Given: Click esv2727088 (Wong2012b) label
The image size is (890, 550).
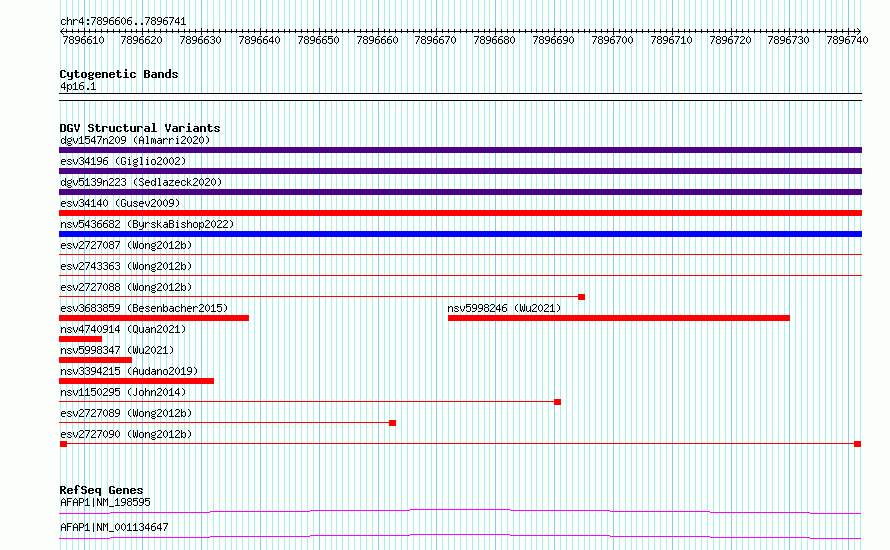Looking at the screenshot, I should click(x=126, y=287).
